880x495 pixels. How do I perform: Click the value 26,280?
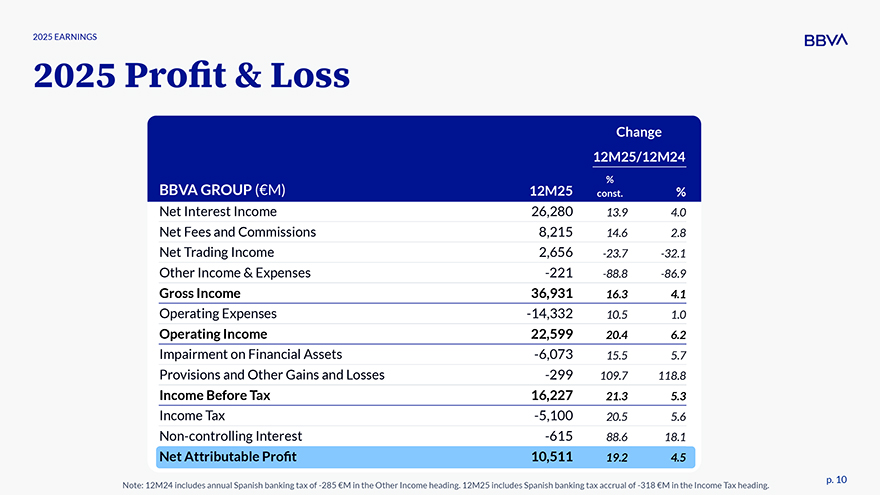552,212
